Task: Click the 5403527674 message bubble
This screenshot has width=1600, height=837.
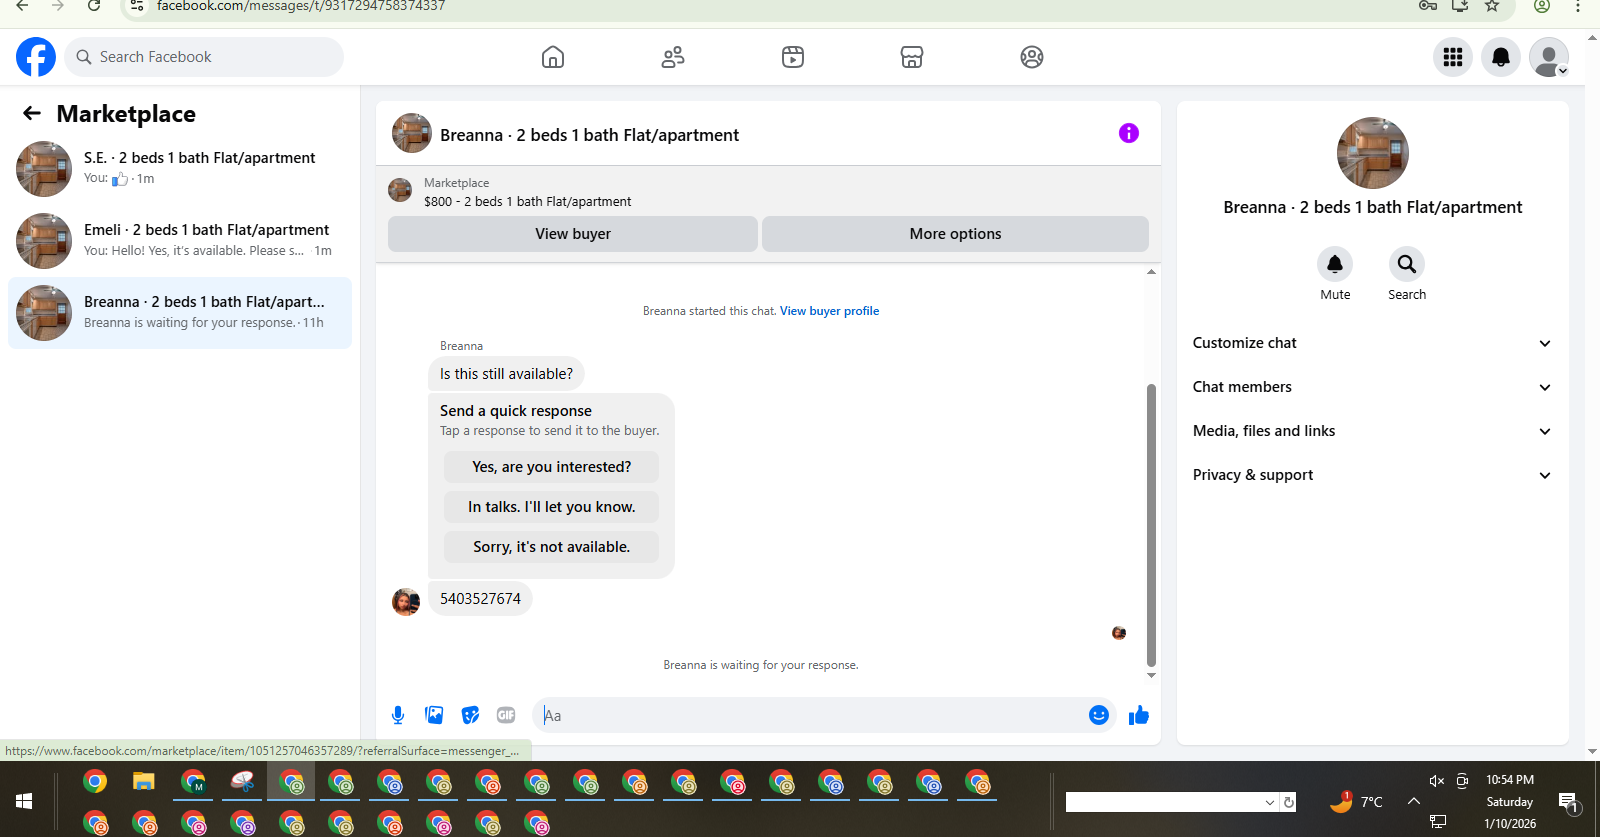Action: coord(480,599)
